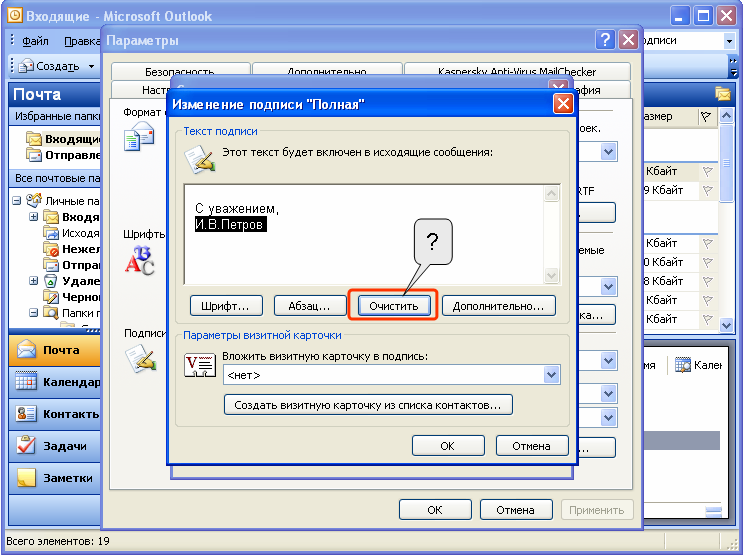Viewport: 745px width, 555px height.
Task: Expand the business card dropdown showing <нет>
Action: (551, 375)
